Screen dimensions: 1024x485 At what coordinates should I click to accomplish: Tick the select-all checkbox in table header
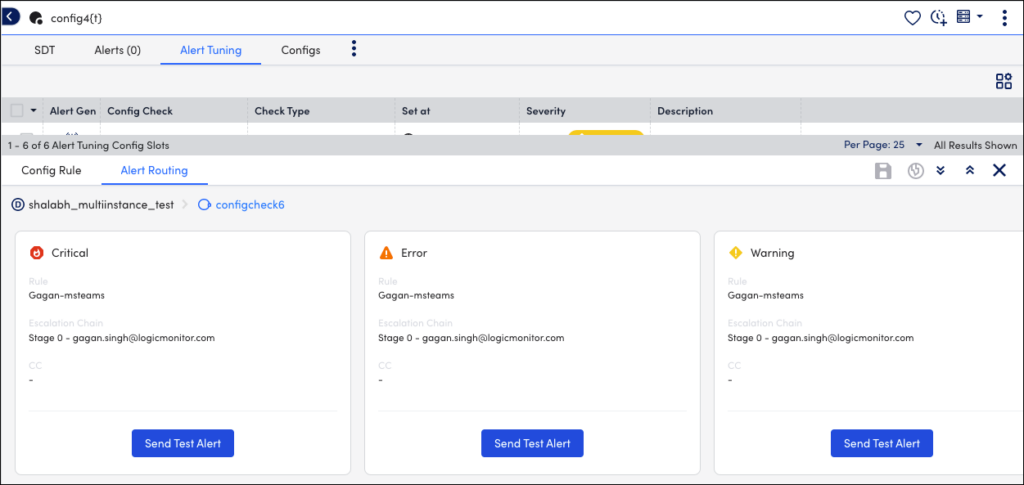coord(17,111)
